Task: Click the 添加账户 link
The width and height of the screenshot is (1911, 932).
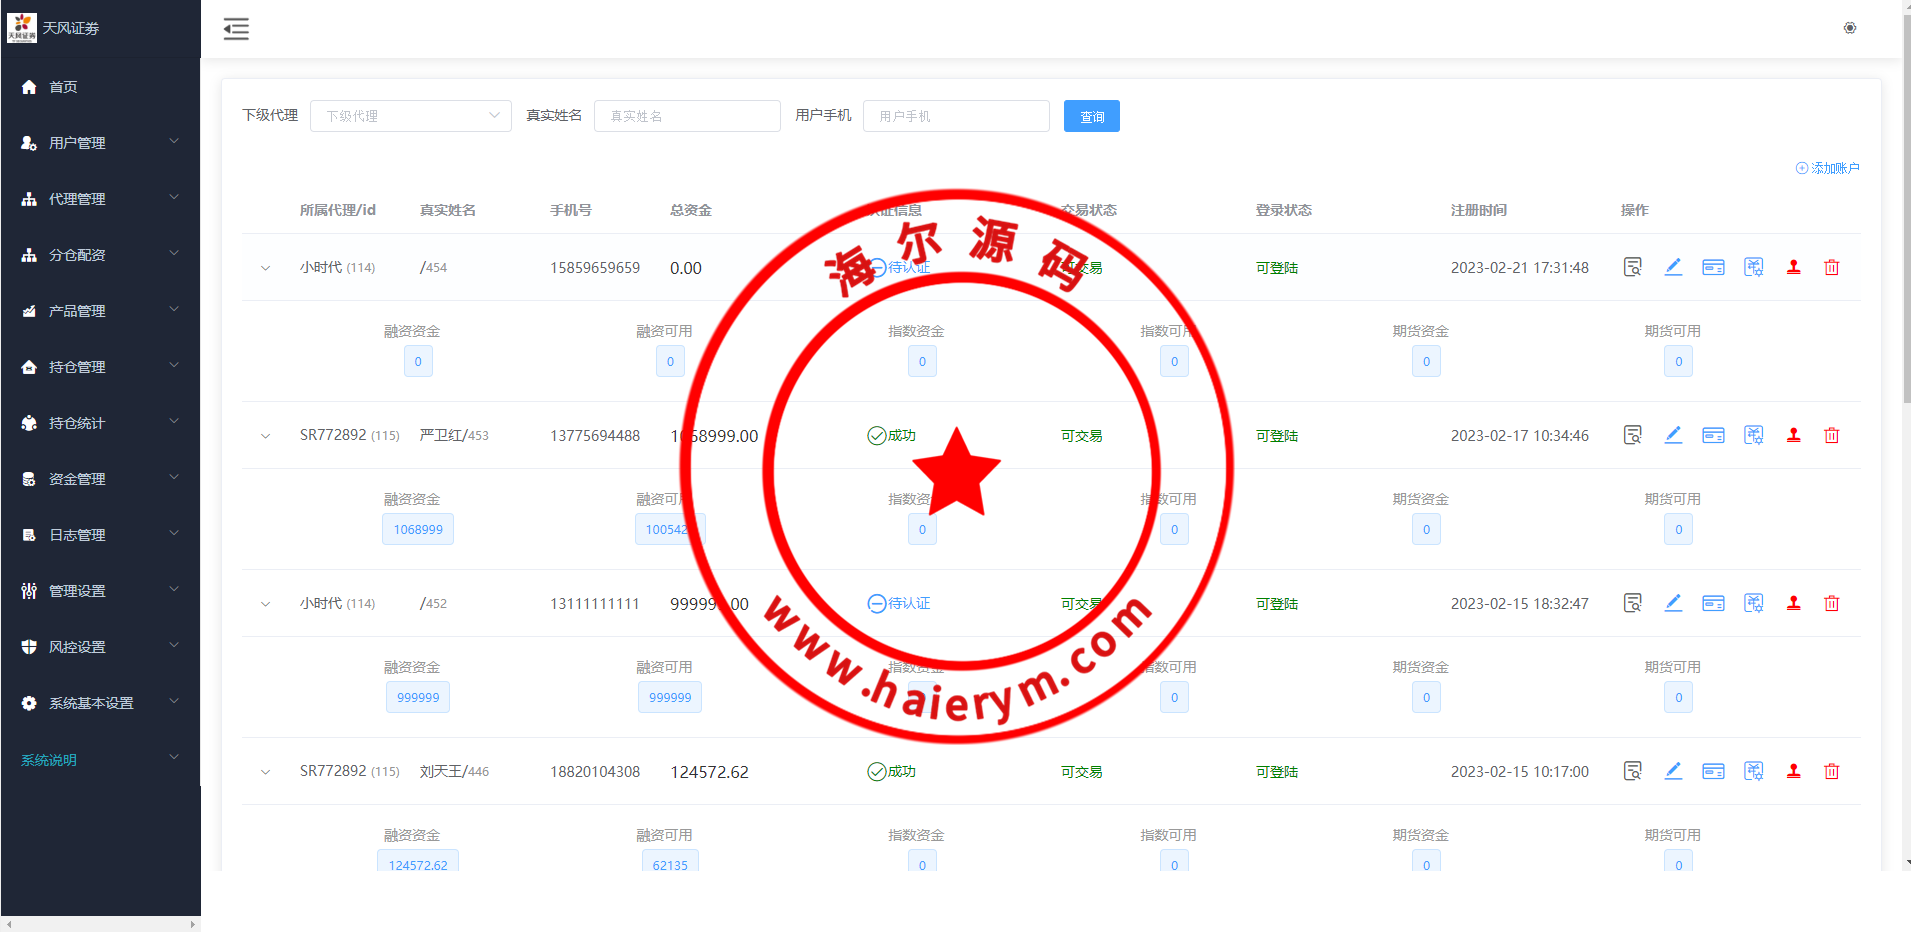Action: tap(1827, 168)
